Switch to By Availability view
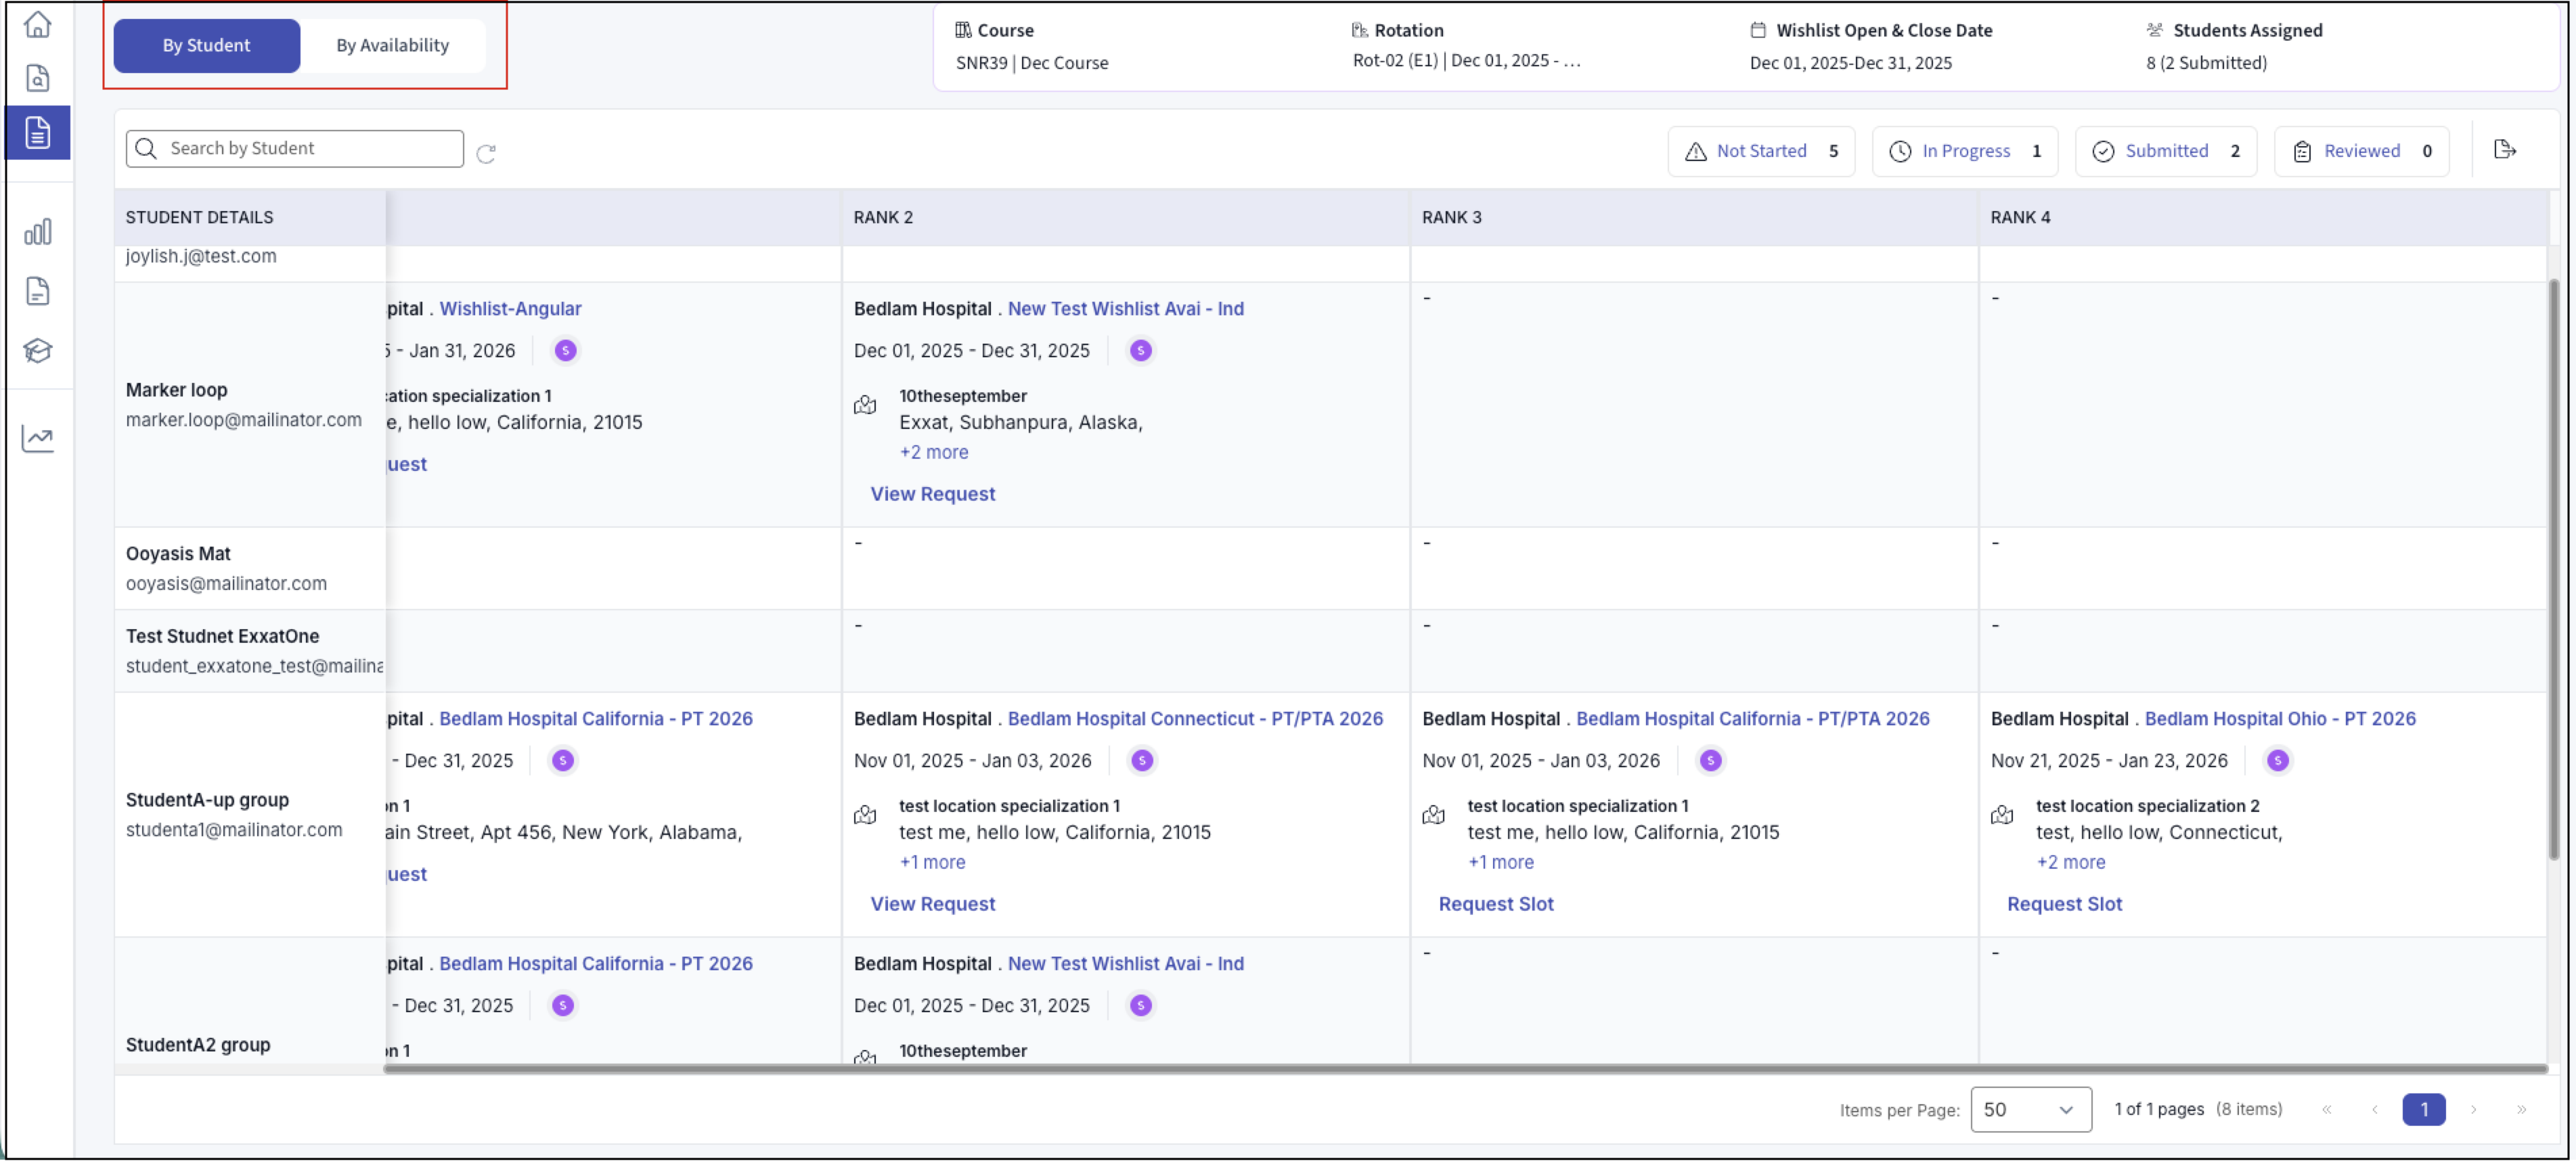 [x=392, y=45]
